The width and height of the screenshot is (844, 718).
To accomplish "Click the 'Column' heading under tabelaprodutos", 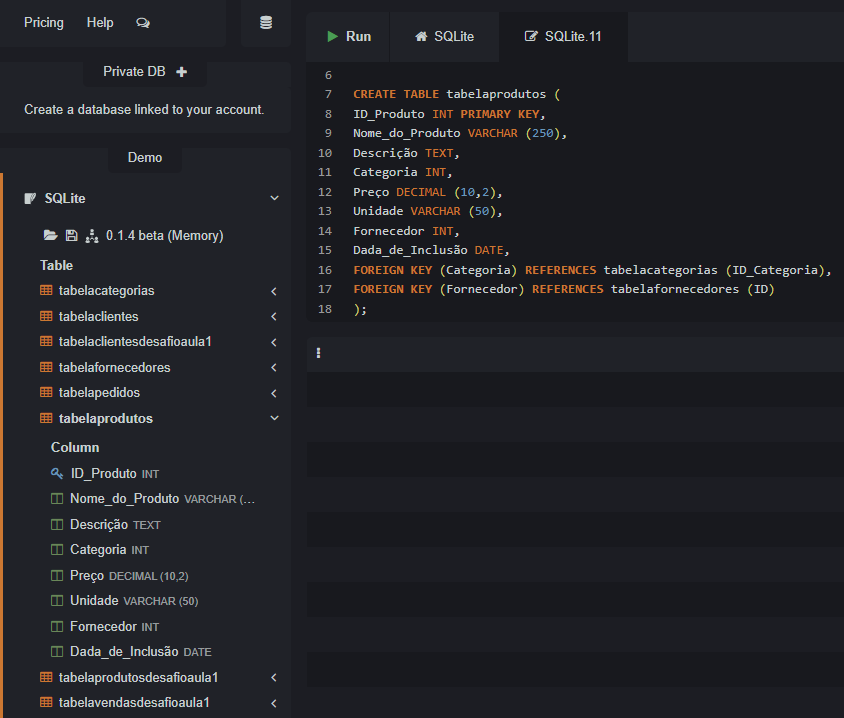I will [75, 447].
